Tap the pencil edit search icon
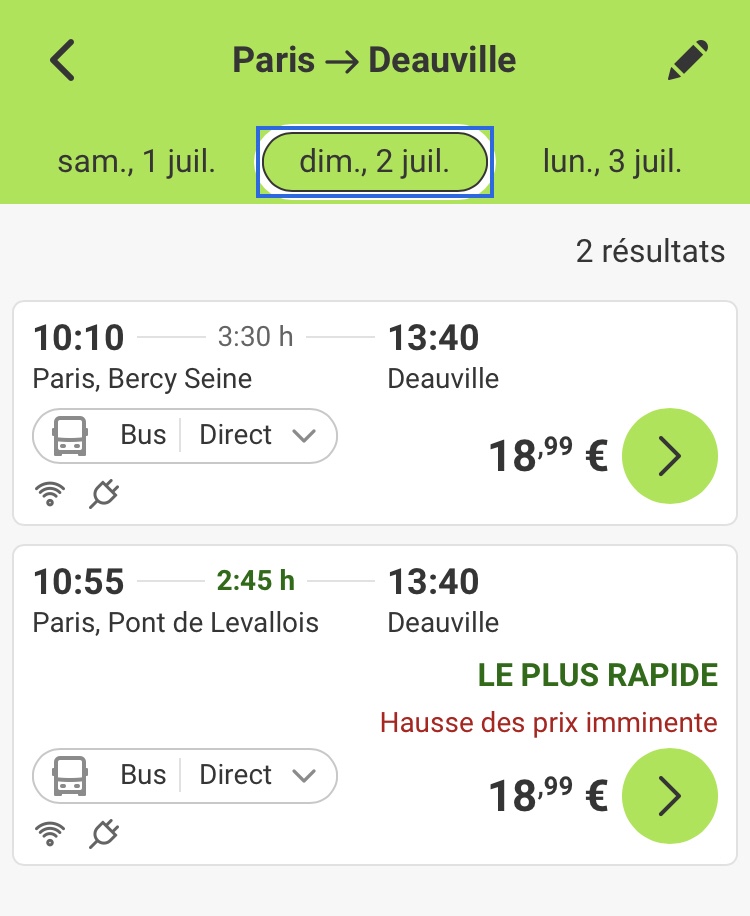750x916 pixels. (x=688, y=60)
